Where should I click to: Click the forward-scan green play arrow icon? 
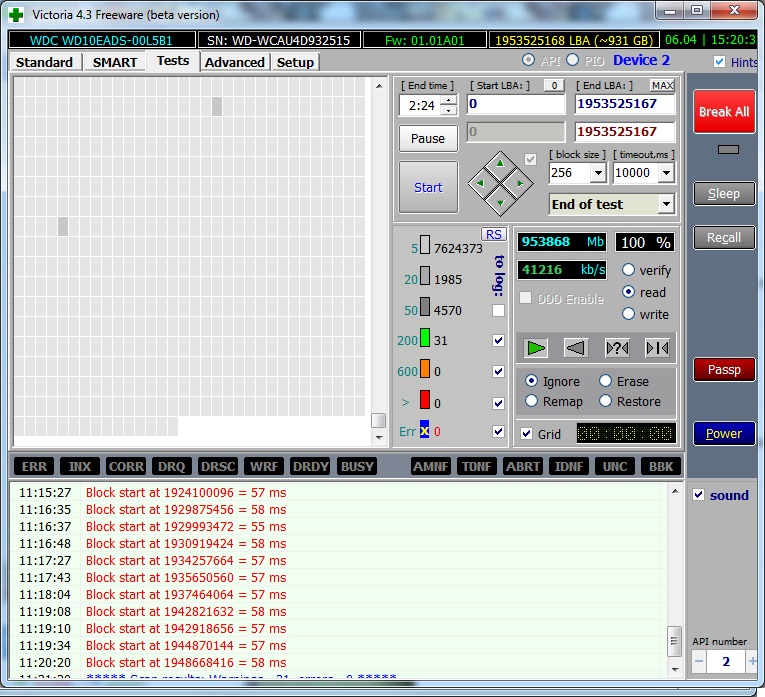537,348
